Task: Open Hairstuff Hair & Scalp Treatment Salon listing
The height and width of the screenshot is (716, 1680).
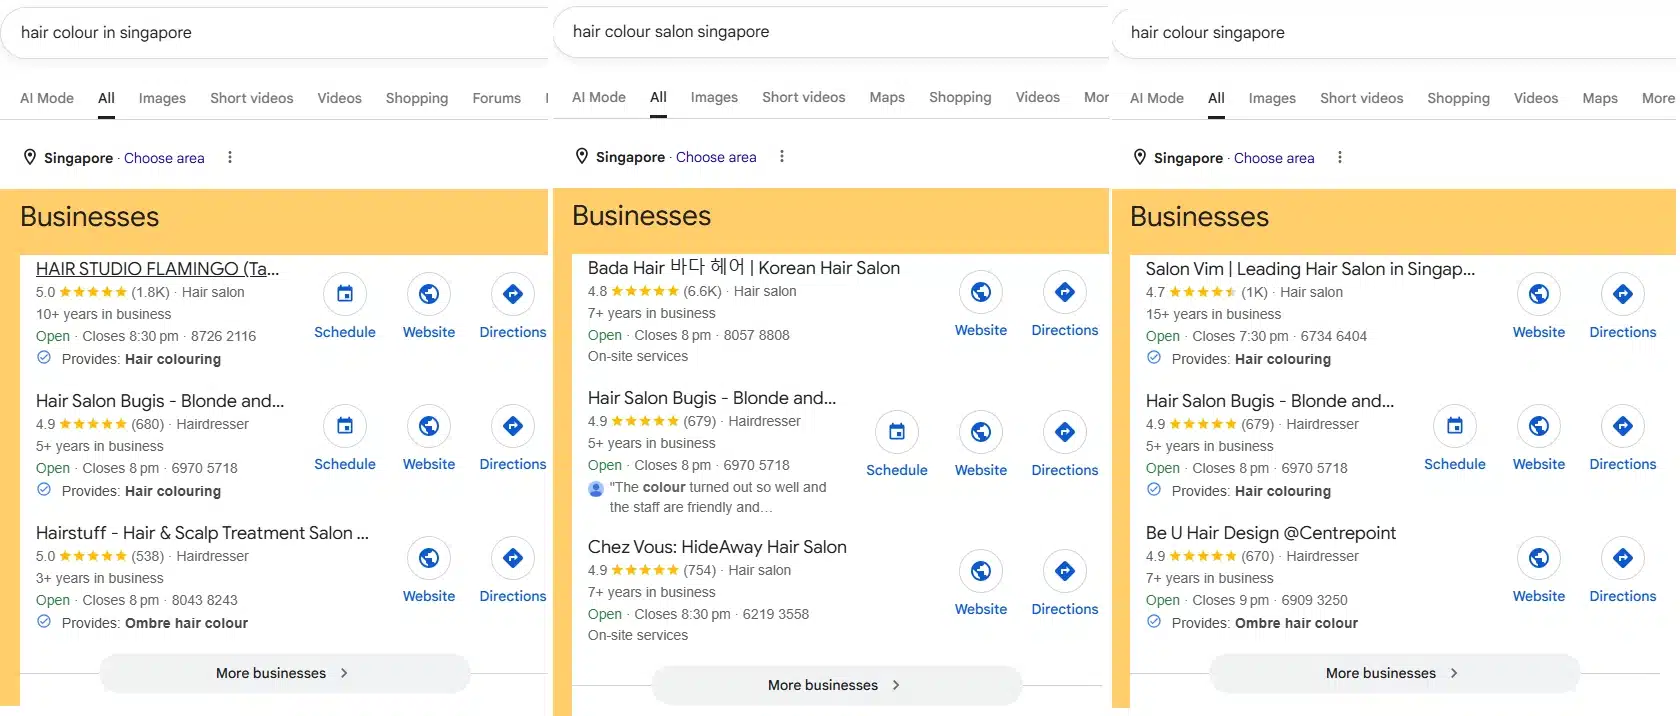Action: coord(202,533)
